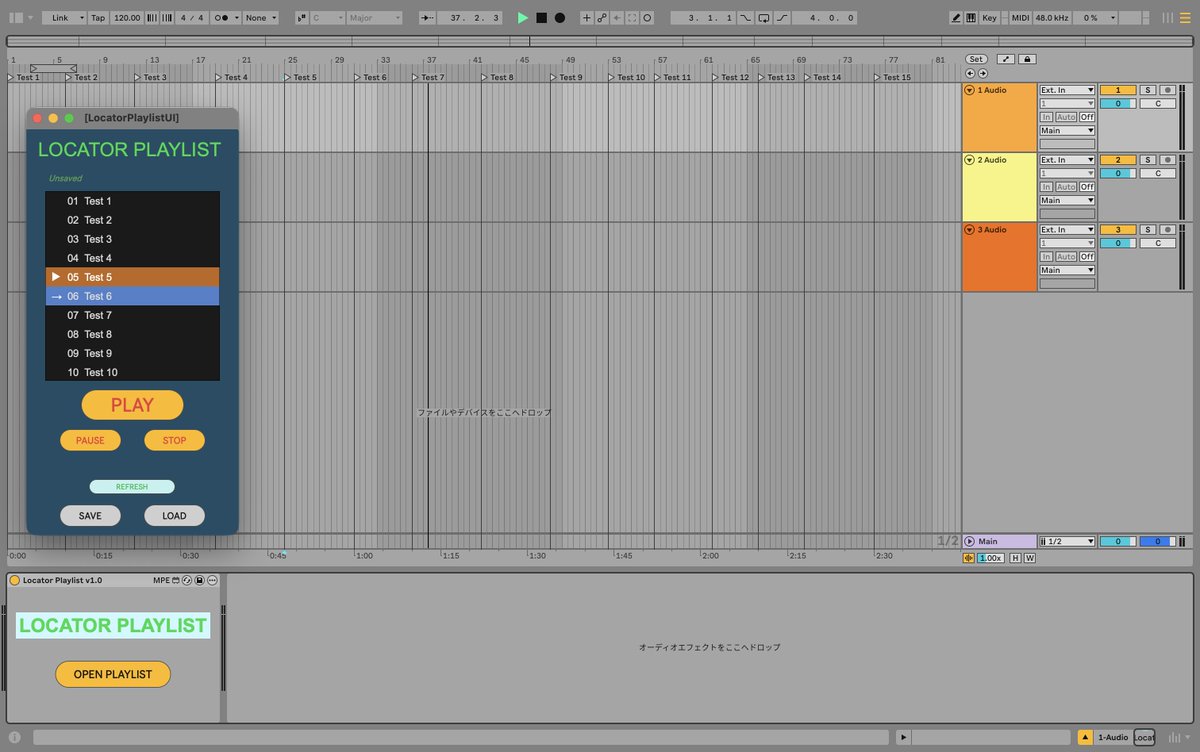The image size is (1200, 752).
Task: Open the Link dropdown menu
Action: (x=64, y=18)
